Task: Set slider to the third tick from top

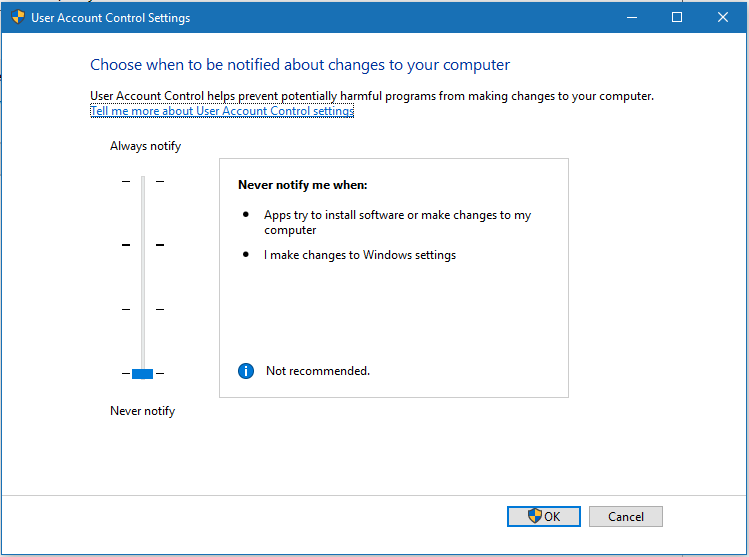Action: pyautogui.click(x=143, y=310)
